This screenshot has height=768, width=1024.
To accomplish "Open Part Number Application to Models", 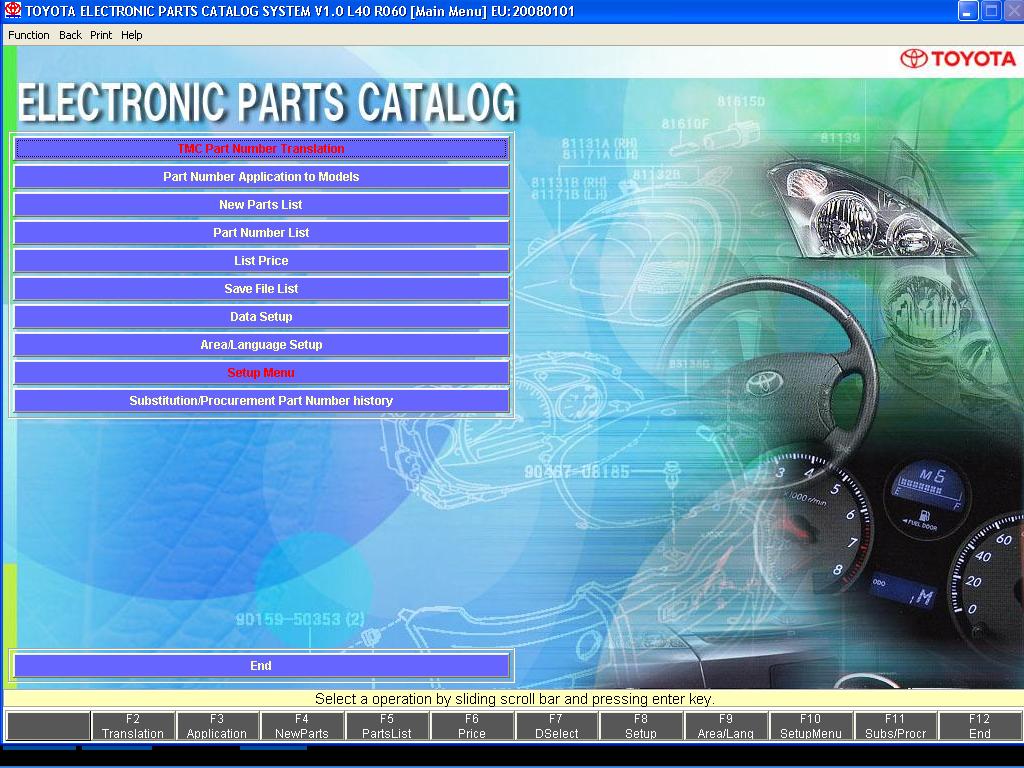I will coord(261,177).
